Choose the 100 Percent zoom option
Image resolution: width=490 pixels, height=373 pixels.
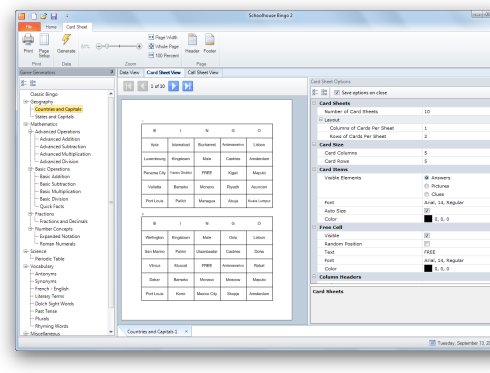pos(164,55)
